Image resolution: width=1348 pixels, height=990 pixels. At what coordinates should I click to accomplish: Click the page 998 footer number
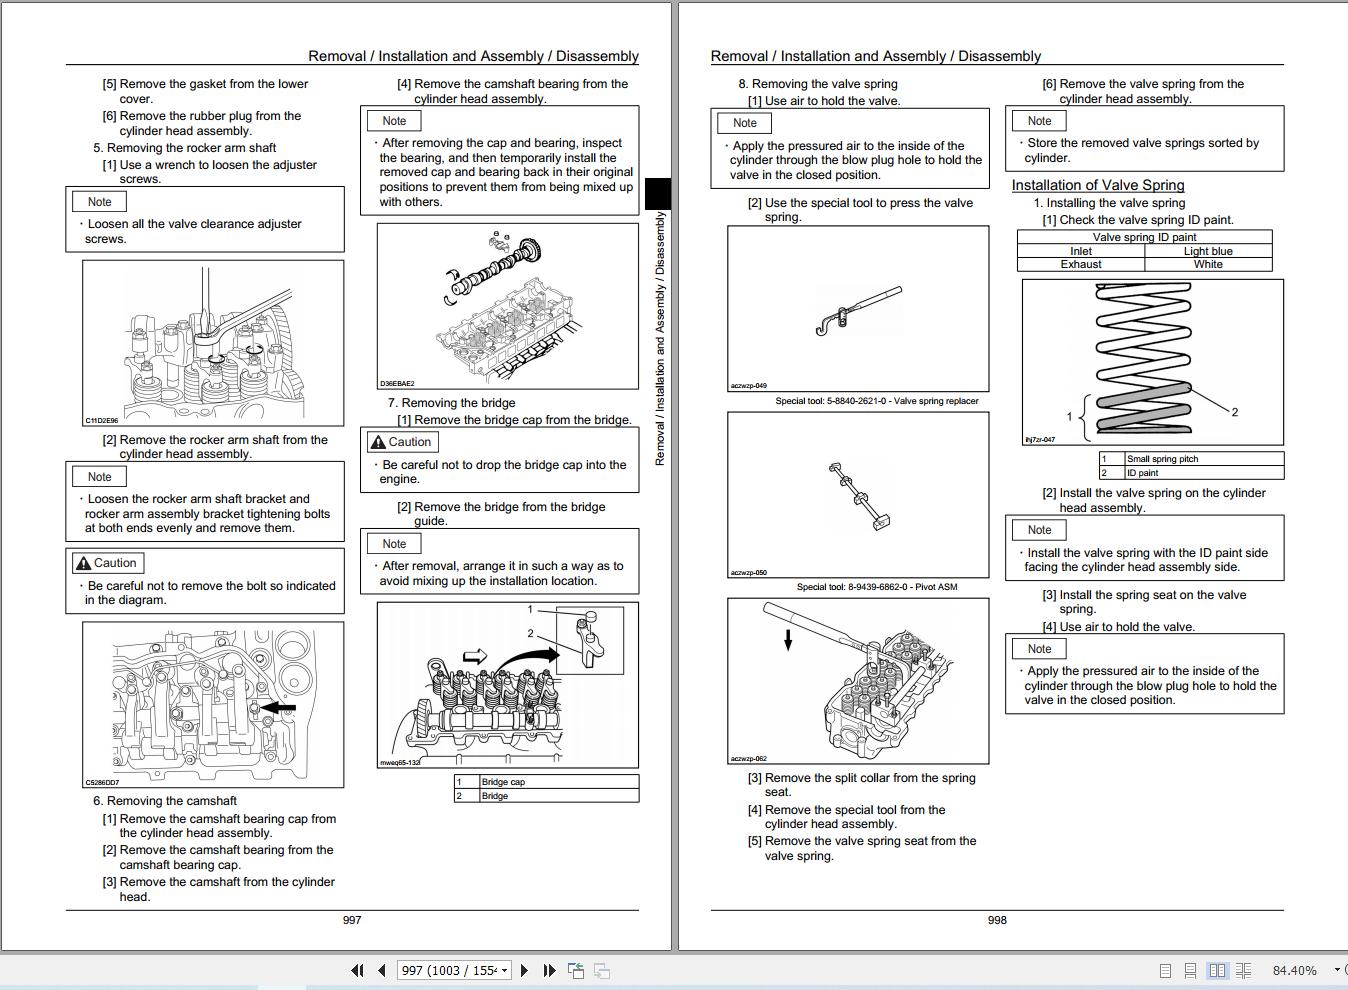(997, 920)
